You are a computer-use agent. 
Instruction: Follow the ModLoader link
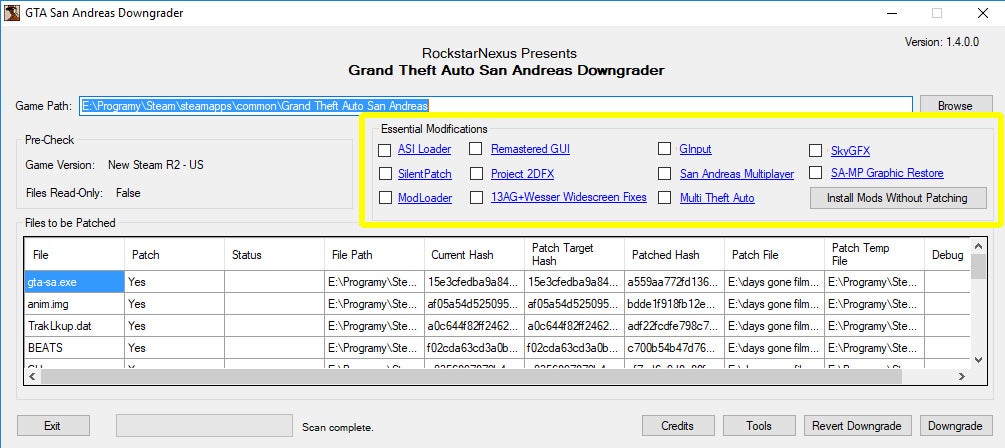424,198
